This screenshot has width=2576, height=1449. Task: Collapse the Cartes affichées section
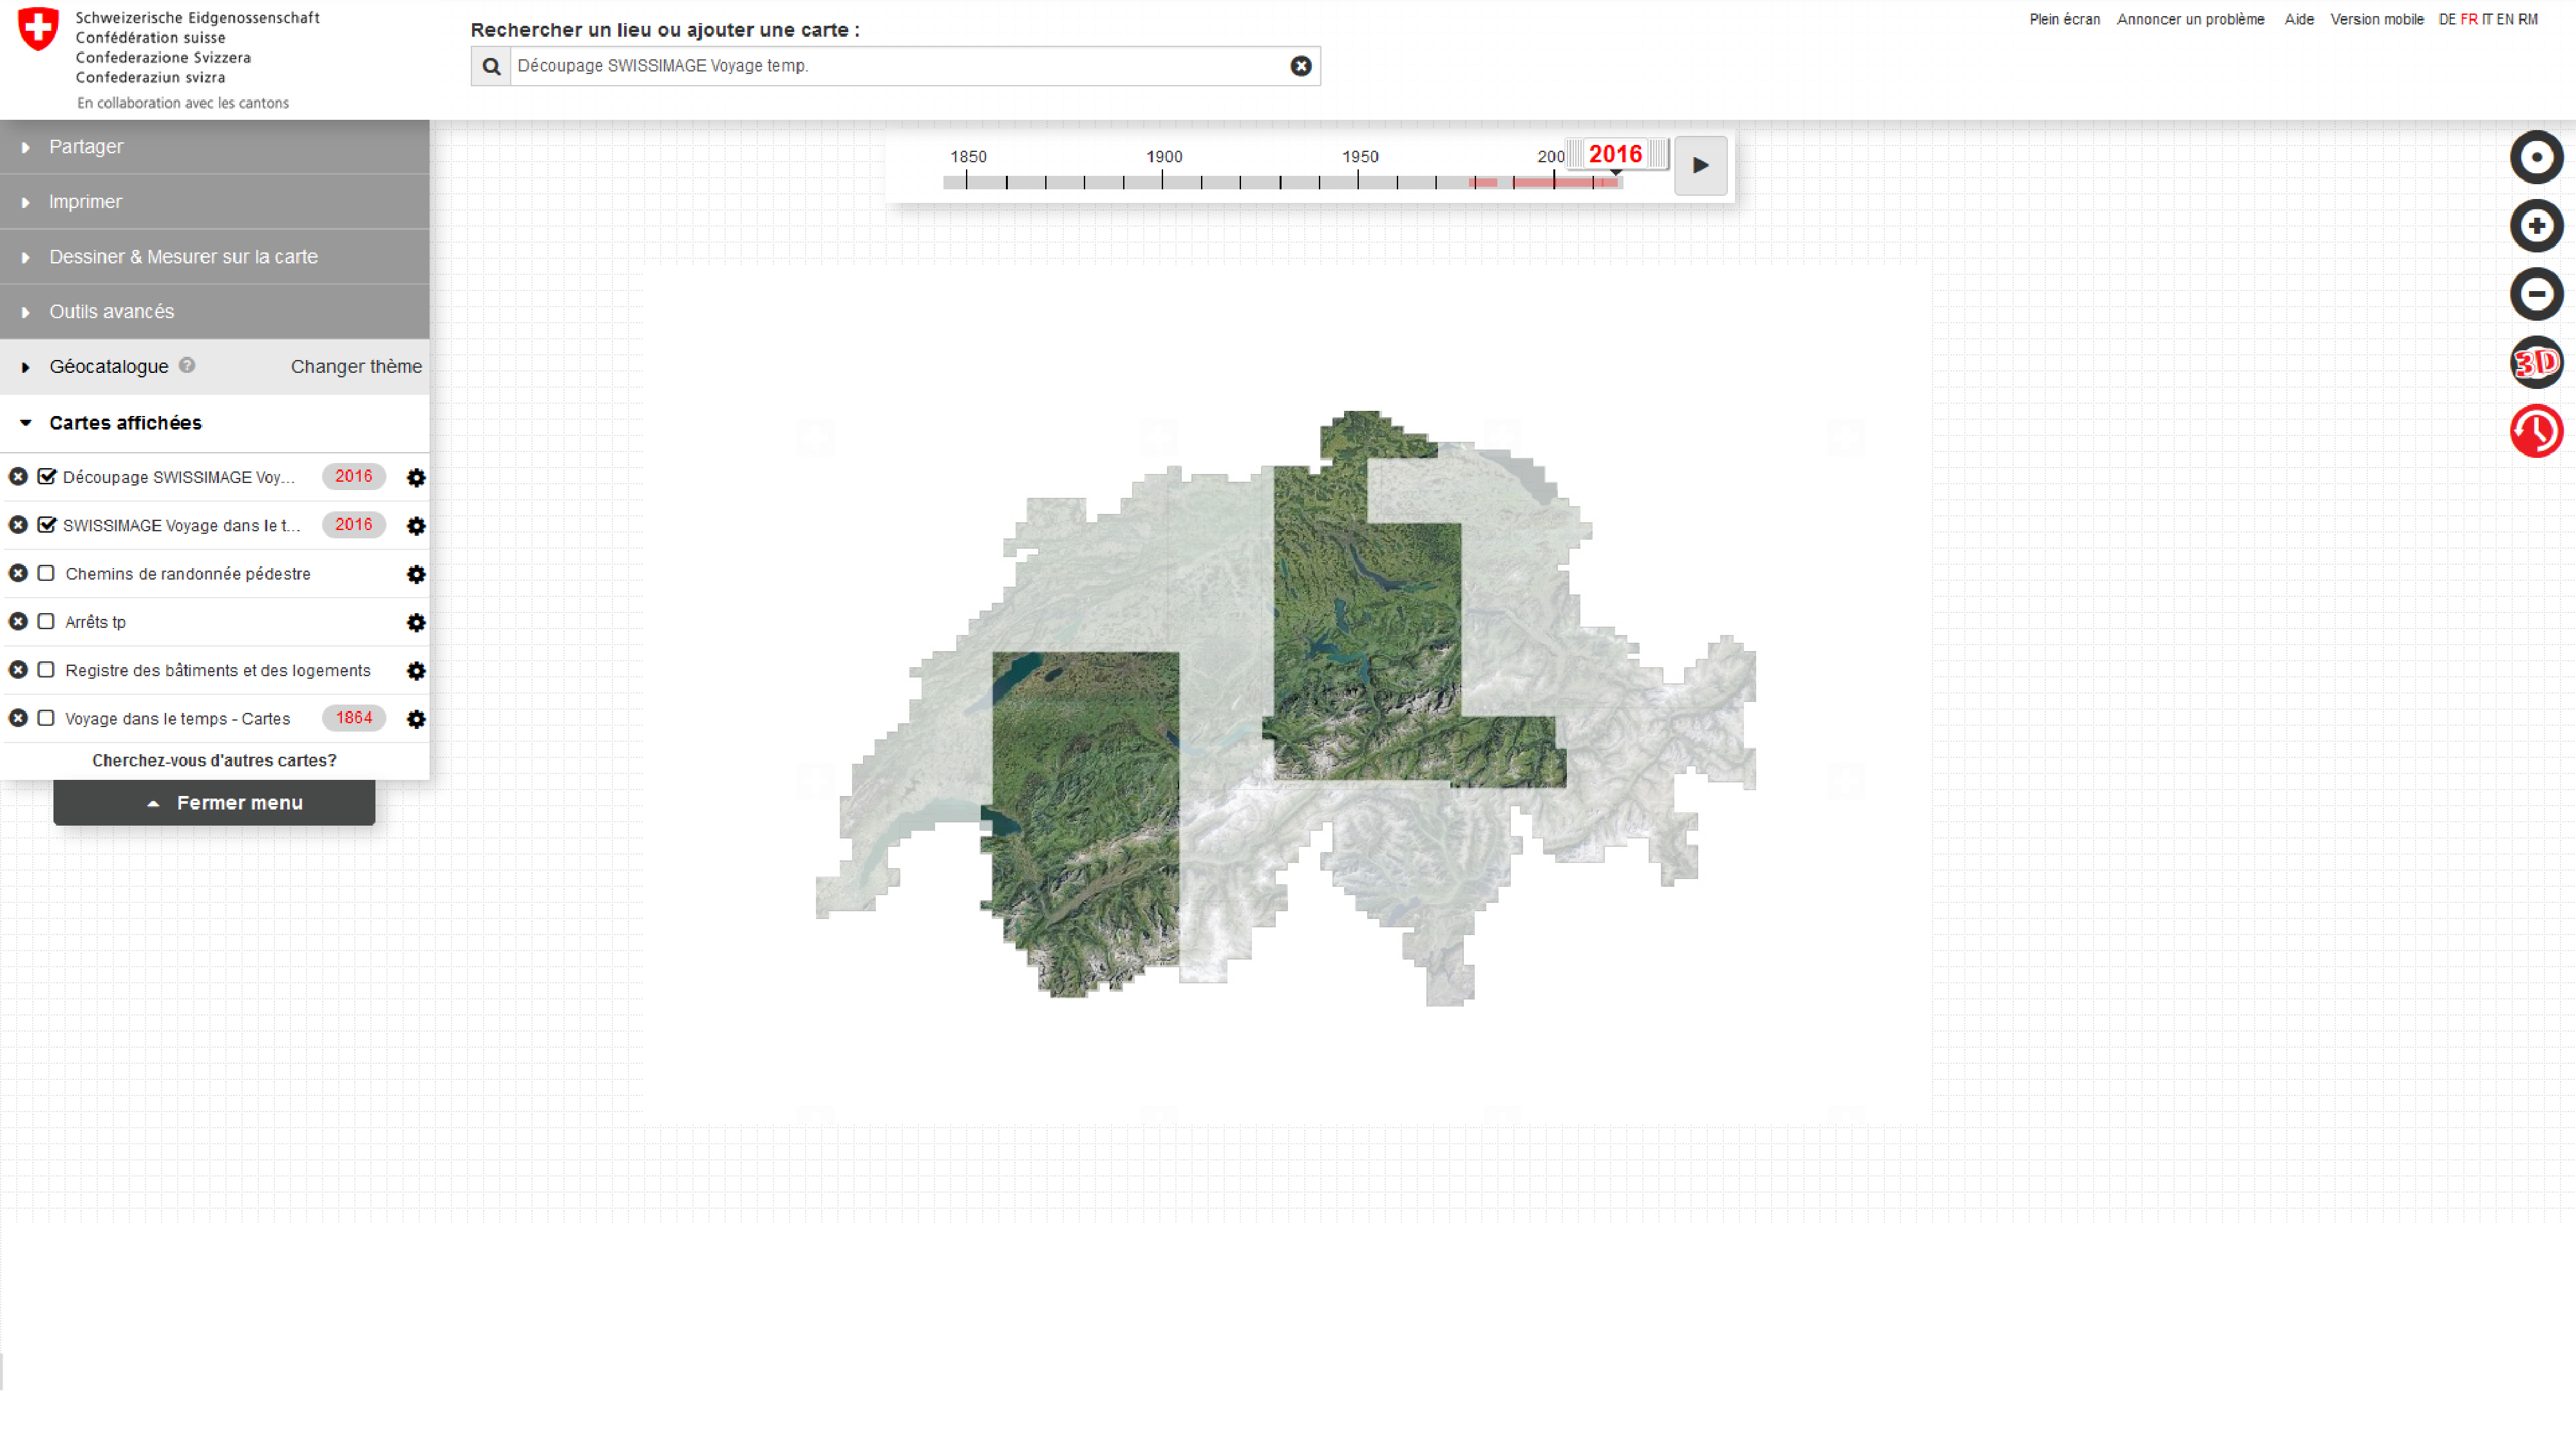point(125,423)
